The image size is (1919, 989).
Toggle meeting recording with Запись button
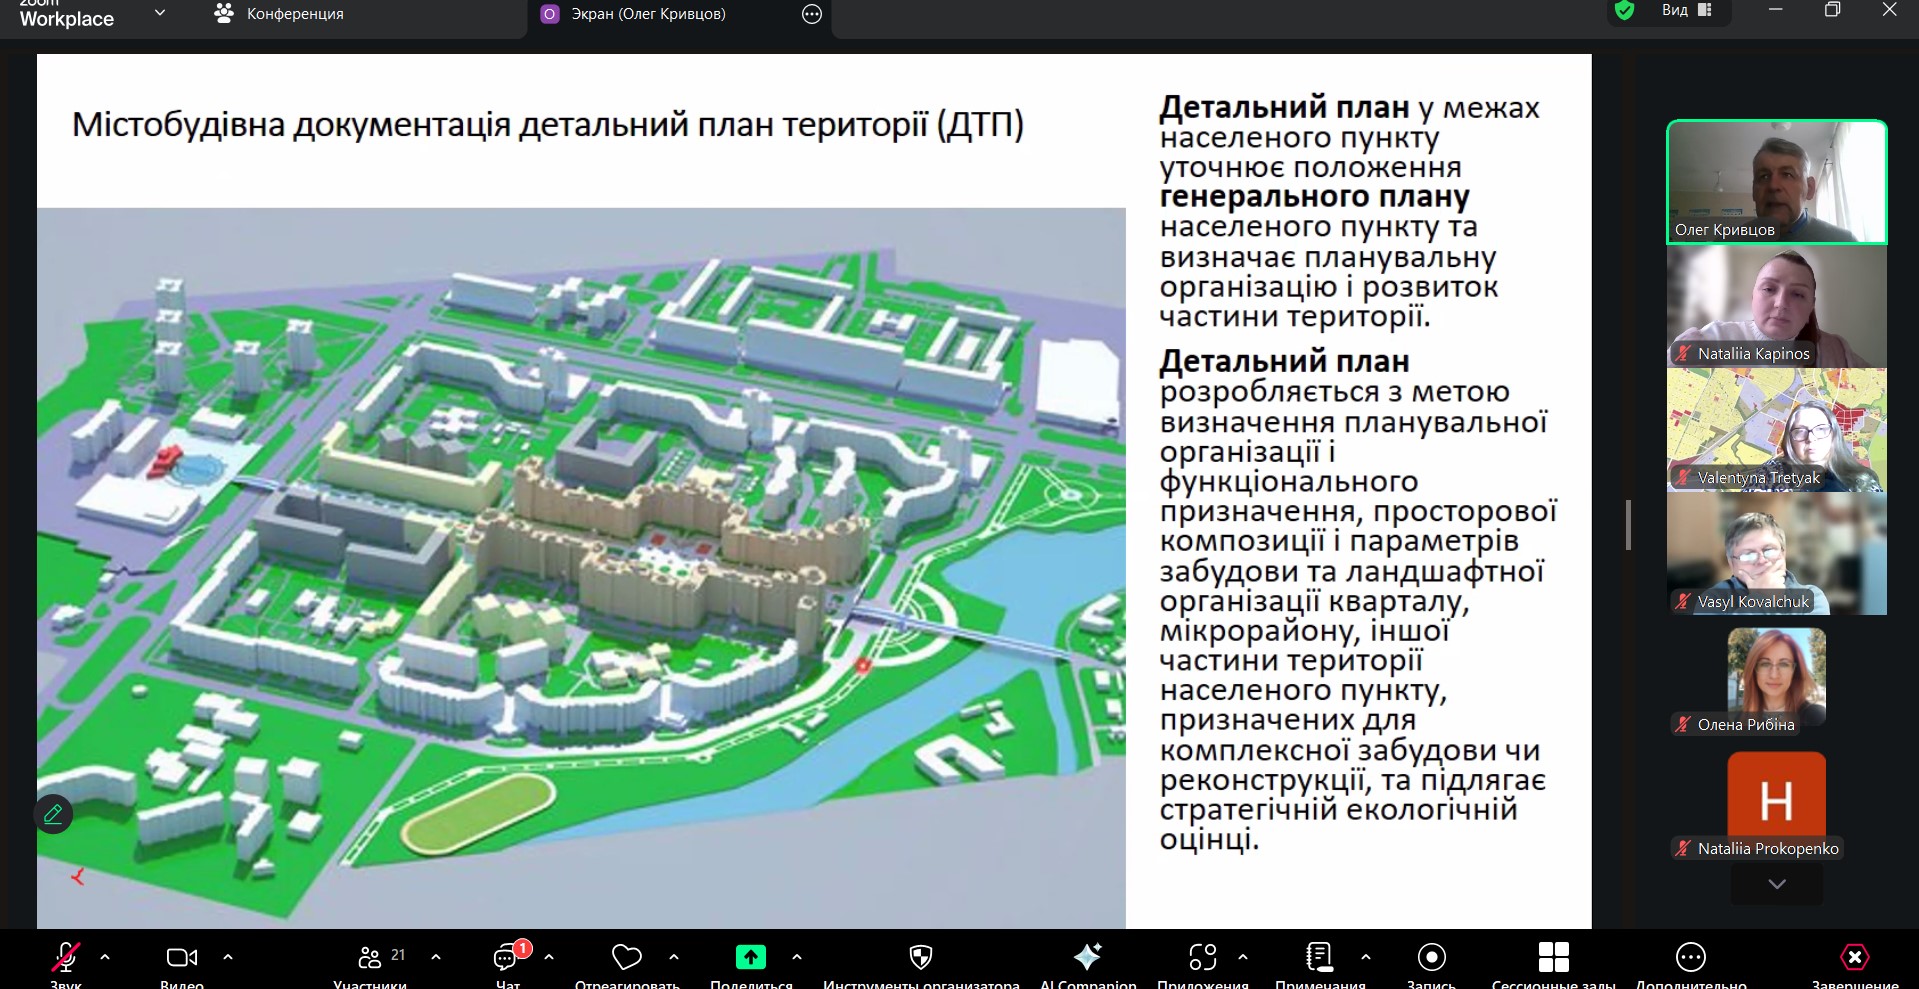tap(1431, 958)
